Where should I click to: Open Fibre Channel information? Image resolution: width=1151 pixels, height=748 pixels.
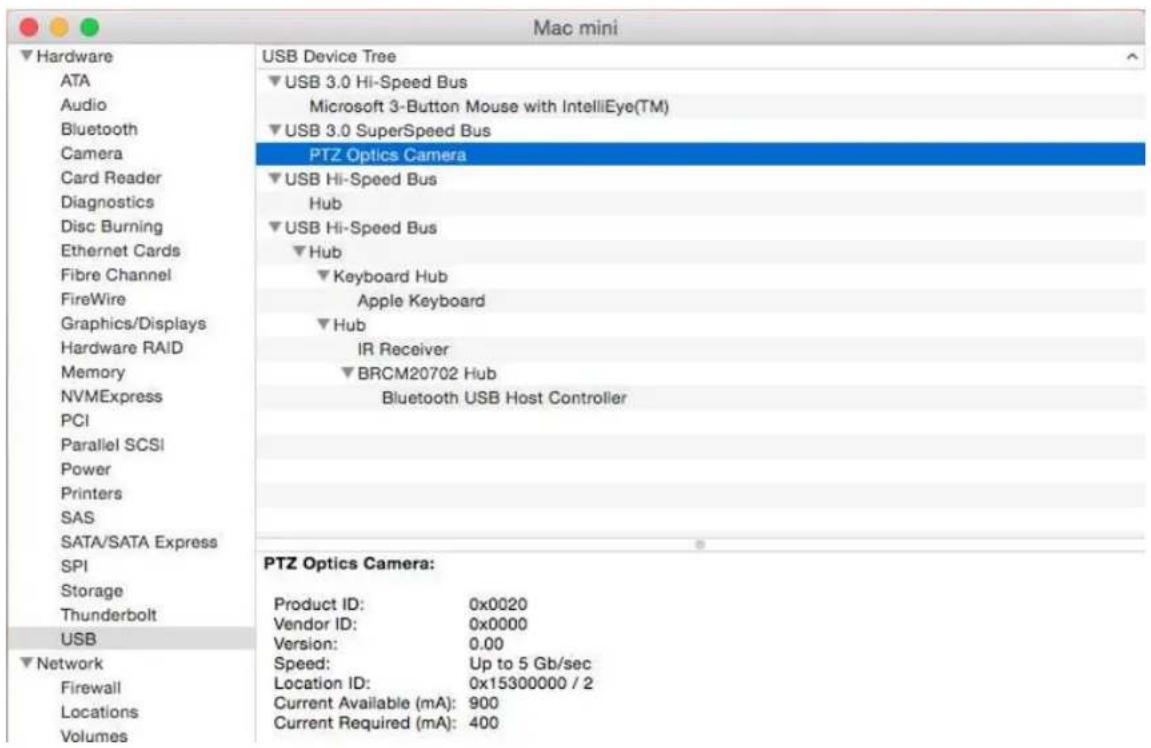tap(116, 275)
